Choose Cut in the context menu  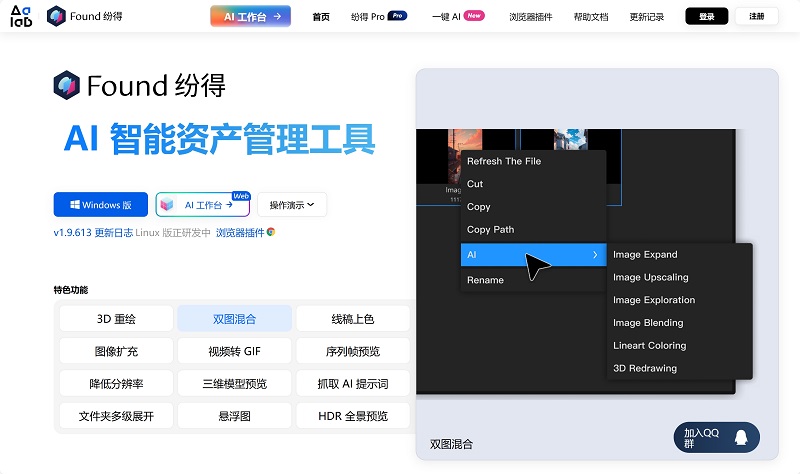tap(533, 184)
